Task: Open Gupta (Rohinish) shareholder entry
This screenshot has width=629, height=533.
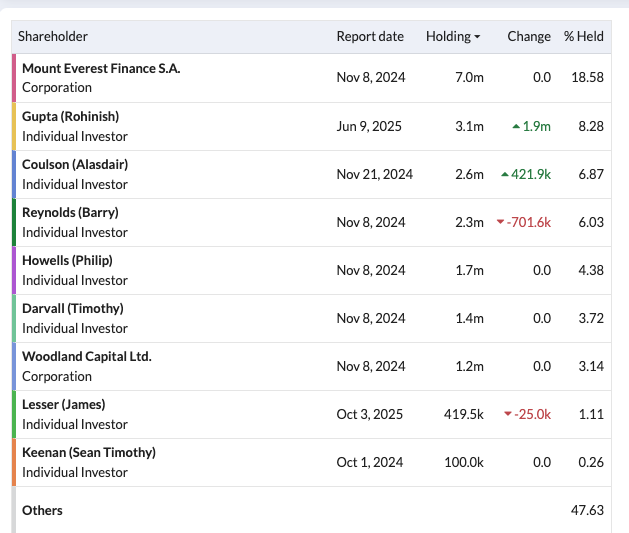Action: click(71, 117)
